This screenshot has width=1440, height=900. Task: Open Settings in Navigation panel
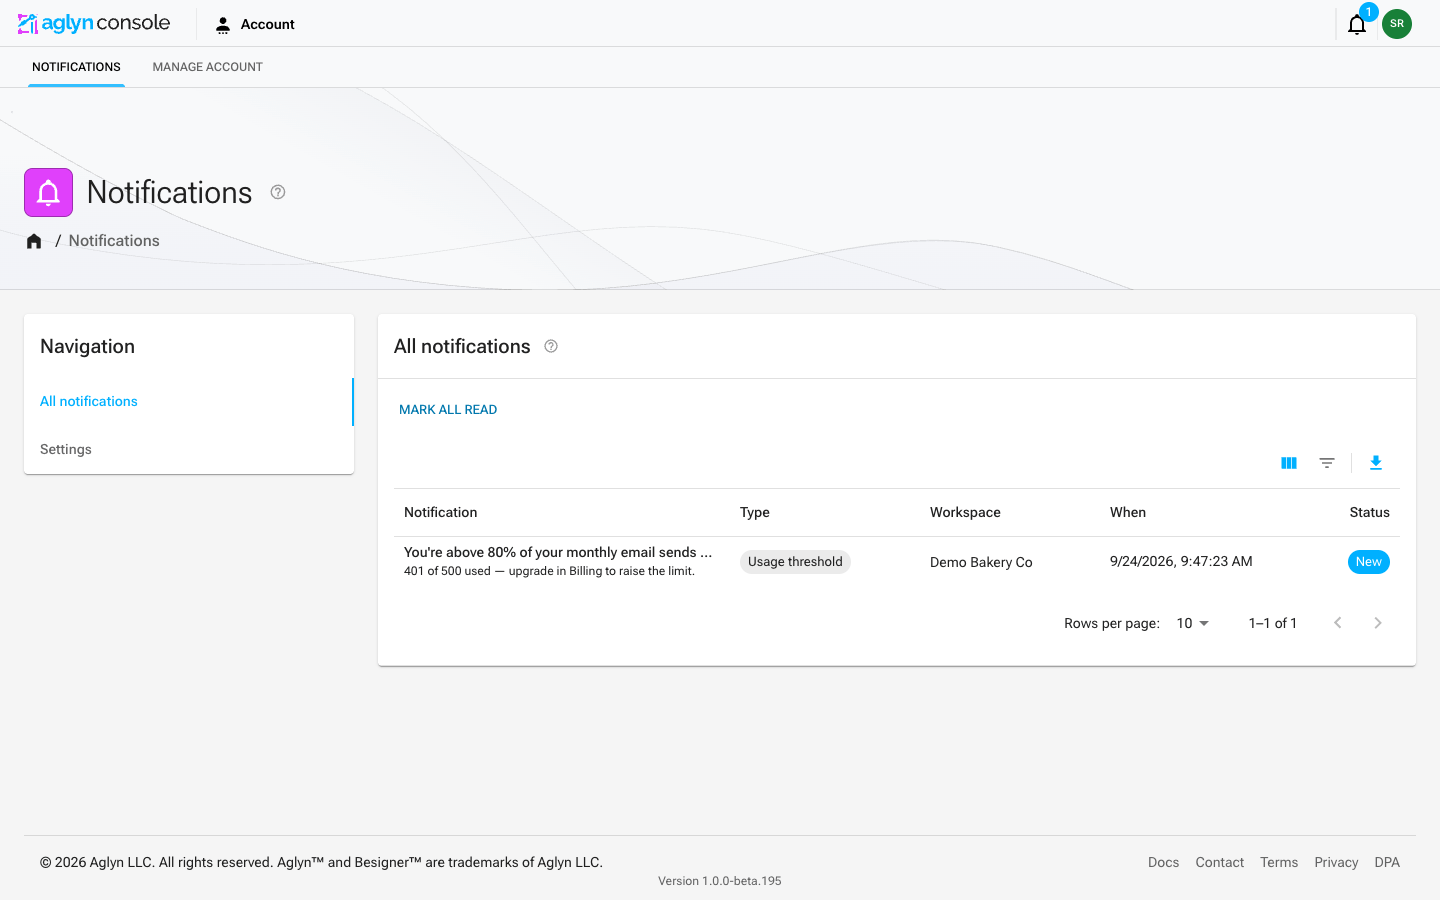click(x=188, y=449)
